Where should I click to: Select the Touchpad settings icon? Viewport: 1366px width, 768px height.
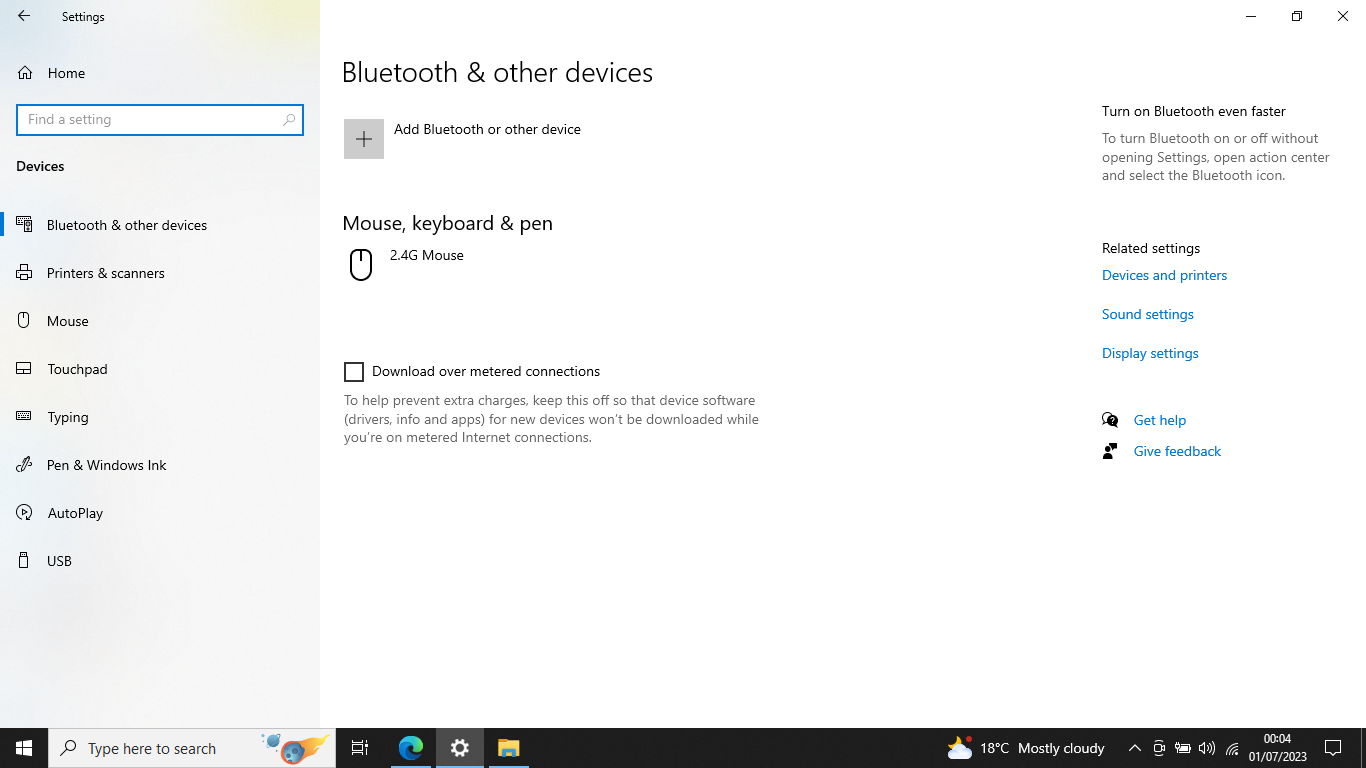[x=23, y=368]
